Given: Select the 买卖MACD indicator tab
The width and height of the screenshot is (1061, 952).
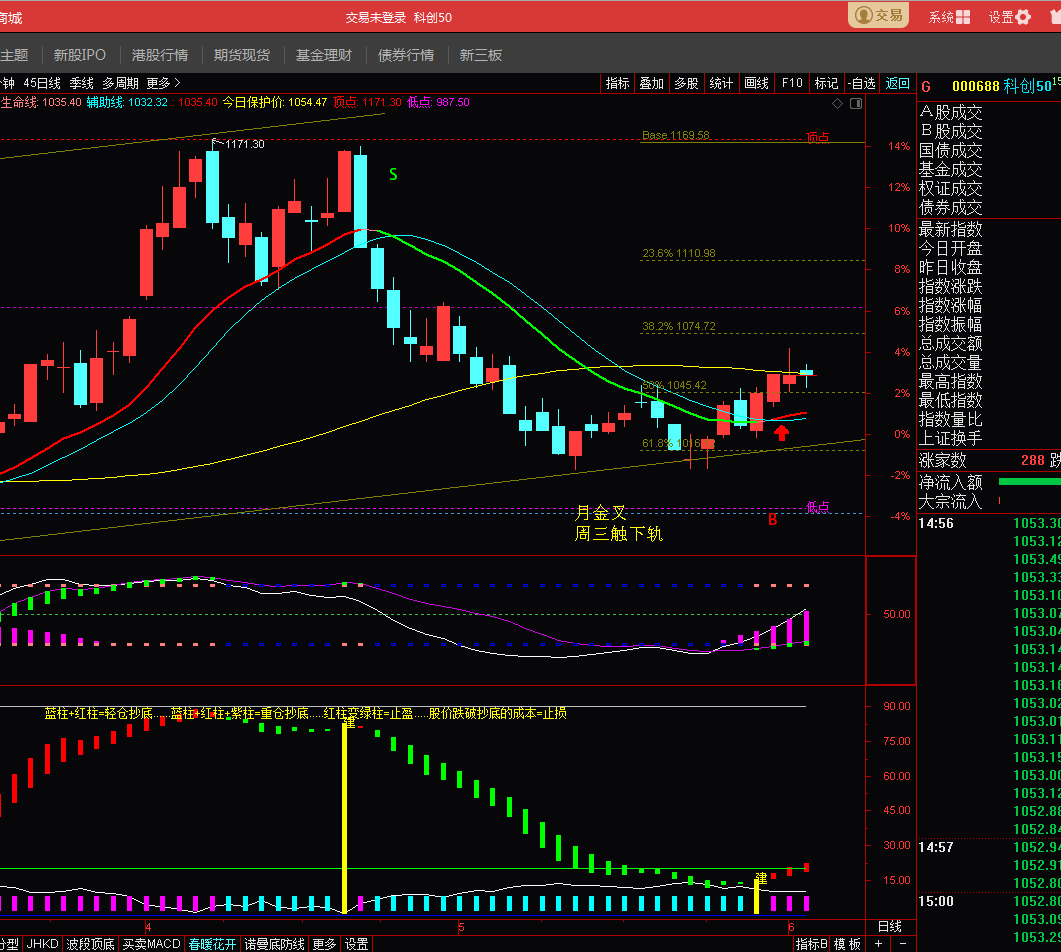Looking at the screenshot, I should point(152,944).
